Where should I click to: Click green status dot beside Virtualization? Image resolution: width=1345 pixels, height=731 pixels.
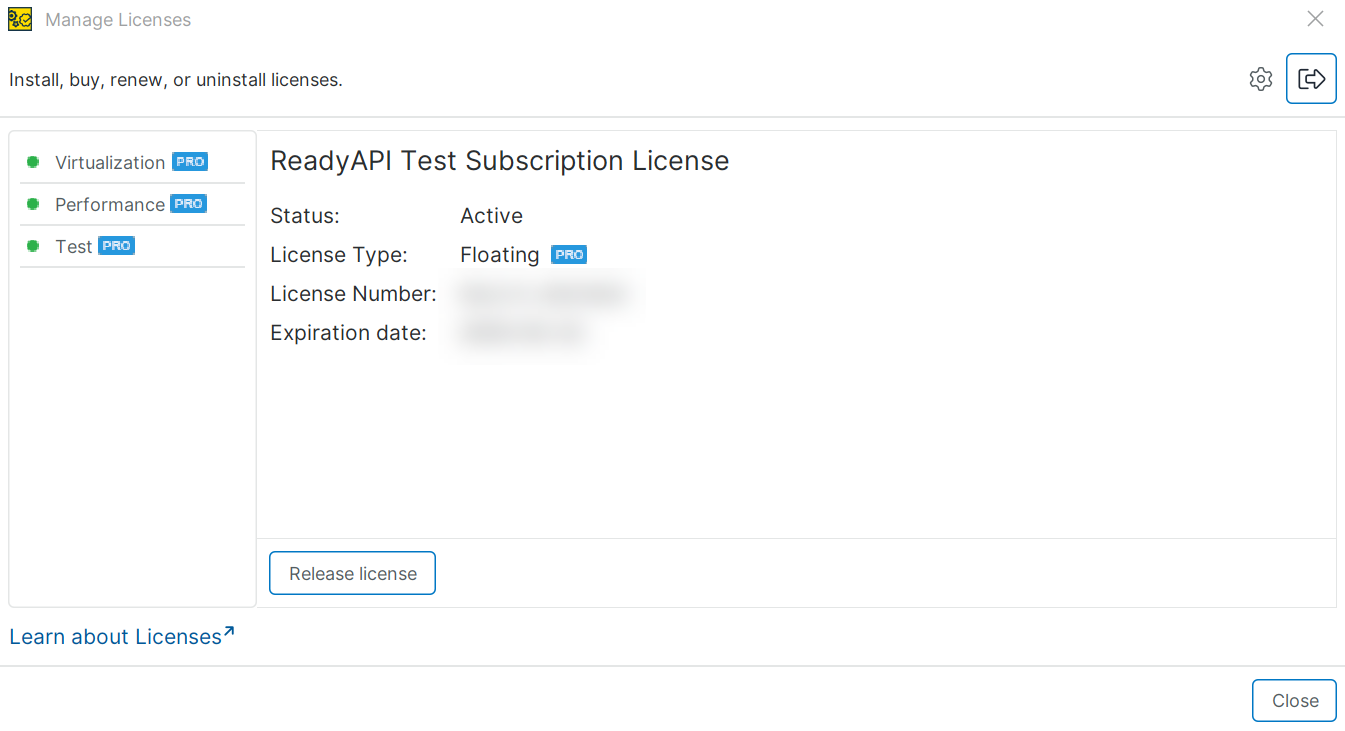[33, 162]
